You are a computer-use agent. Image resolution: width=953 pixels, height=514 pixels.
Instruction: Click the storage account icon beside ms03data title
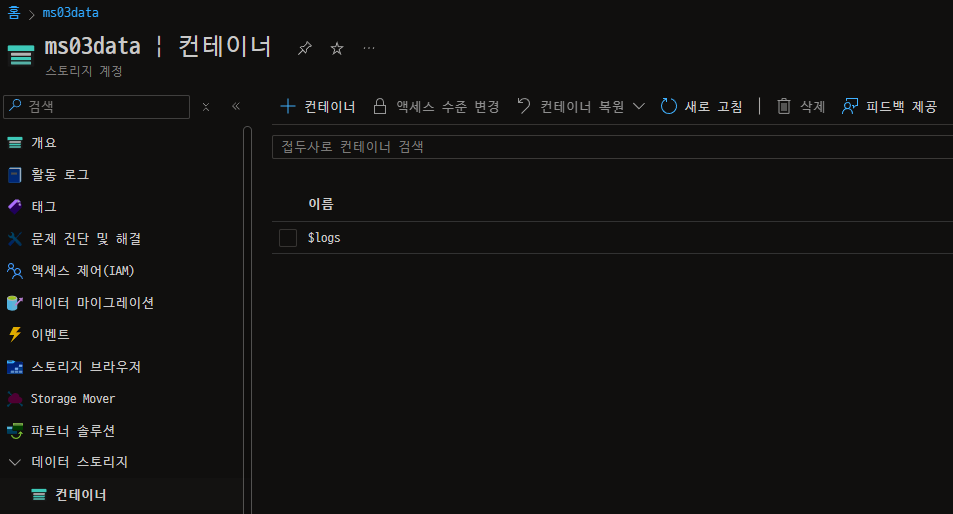pos(21,55)
